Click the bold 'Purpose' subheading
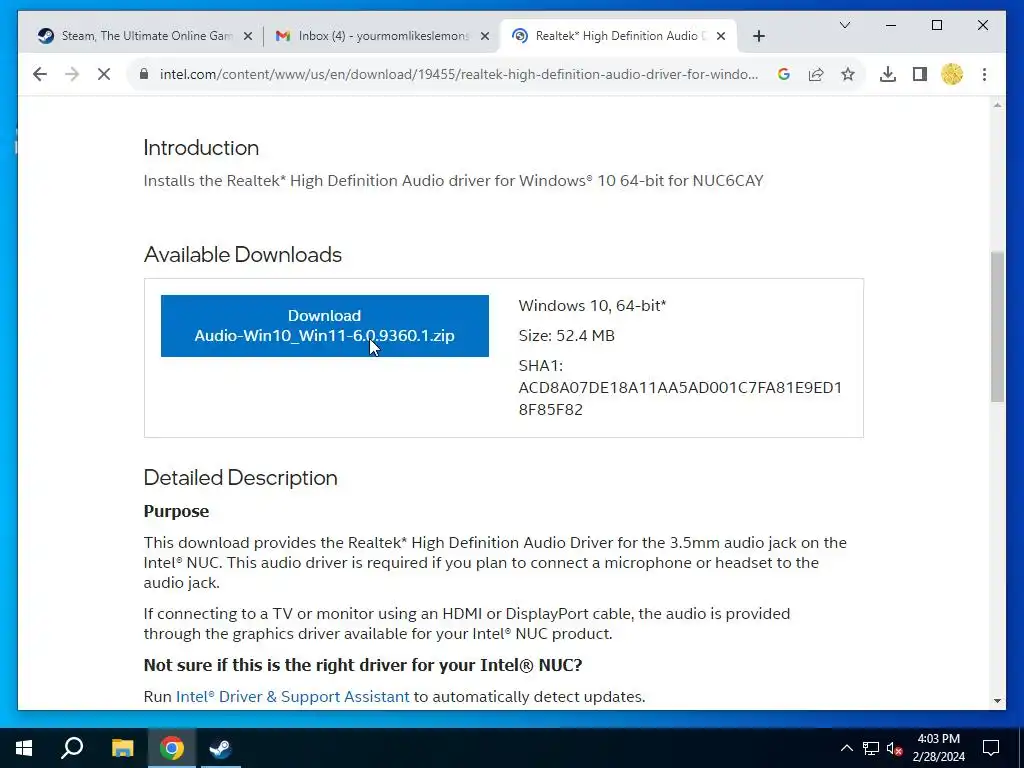The image size is (1024, 768). (x=176, y=511)
